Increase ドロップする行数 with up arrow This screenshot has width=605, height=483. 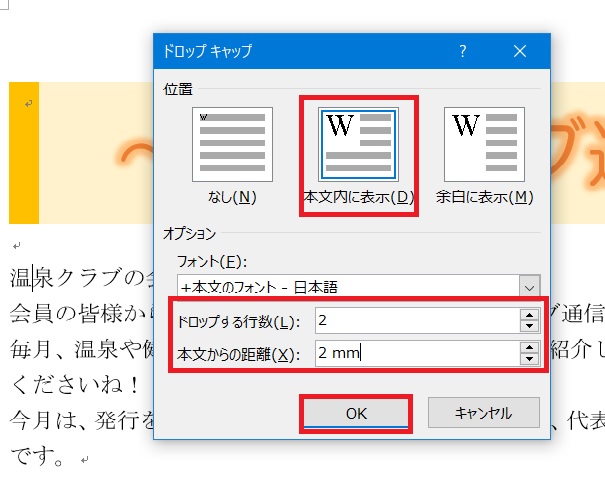[x=529, y=315]
